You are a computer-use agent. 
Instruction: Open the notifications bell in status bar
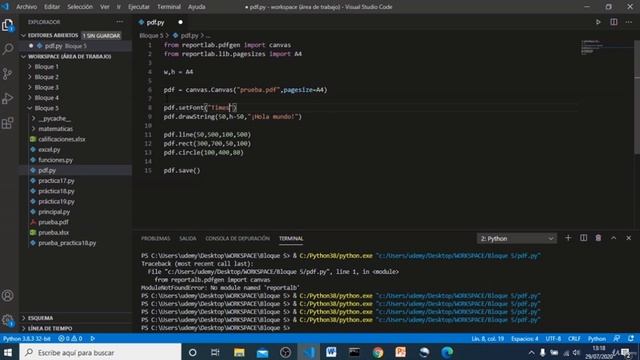[x=631, y=338]
